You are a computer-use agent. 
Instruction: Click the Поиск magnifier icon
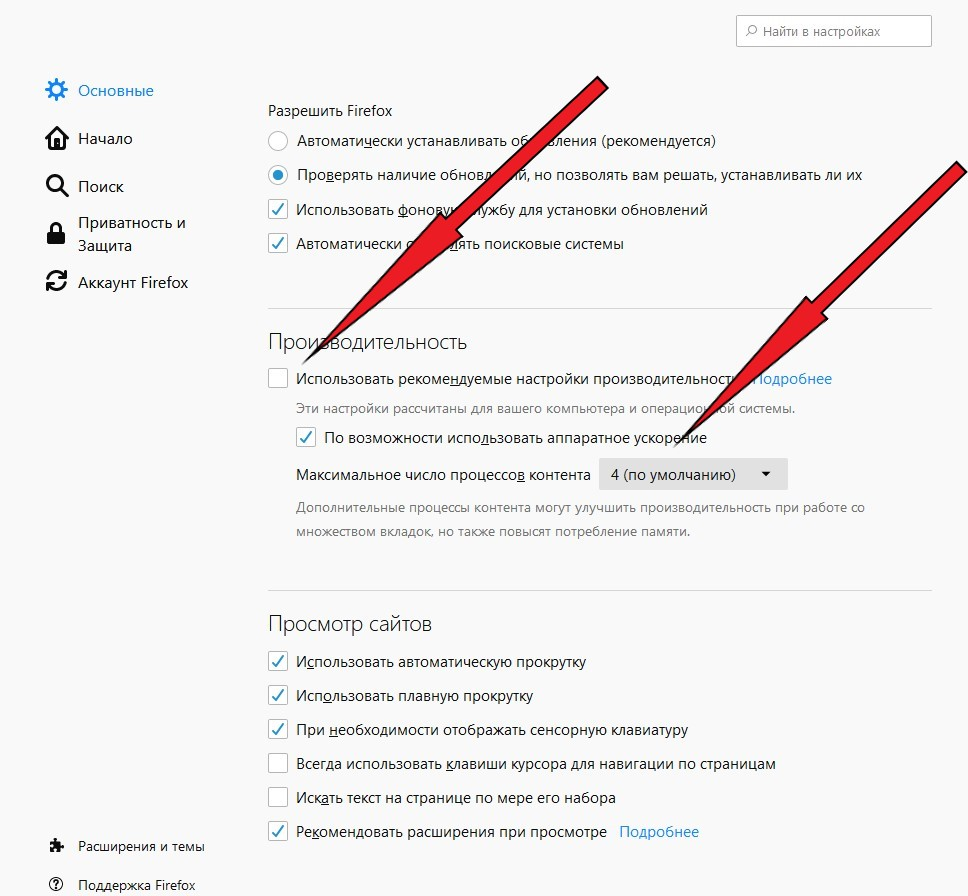57,186
